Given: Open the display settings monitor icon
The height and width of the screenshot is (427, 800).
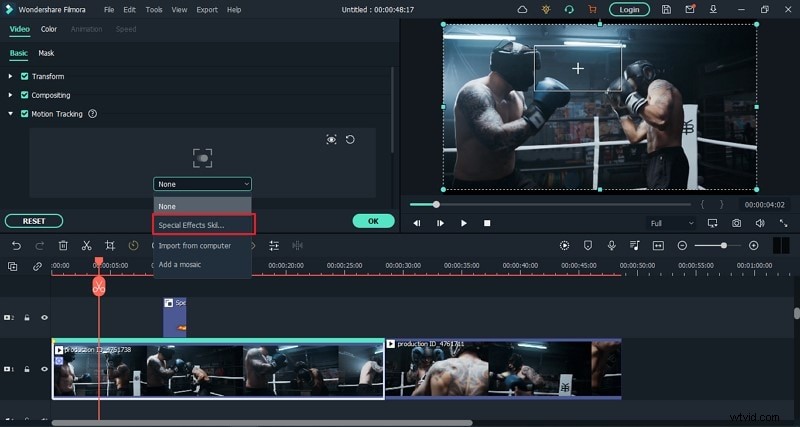Looking at the screenshot, I should [713, 223].
